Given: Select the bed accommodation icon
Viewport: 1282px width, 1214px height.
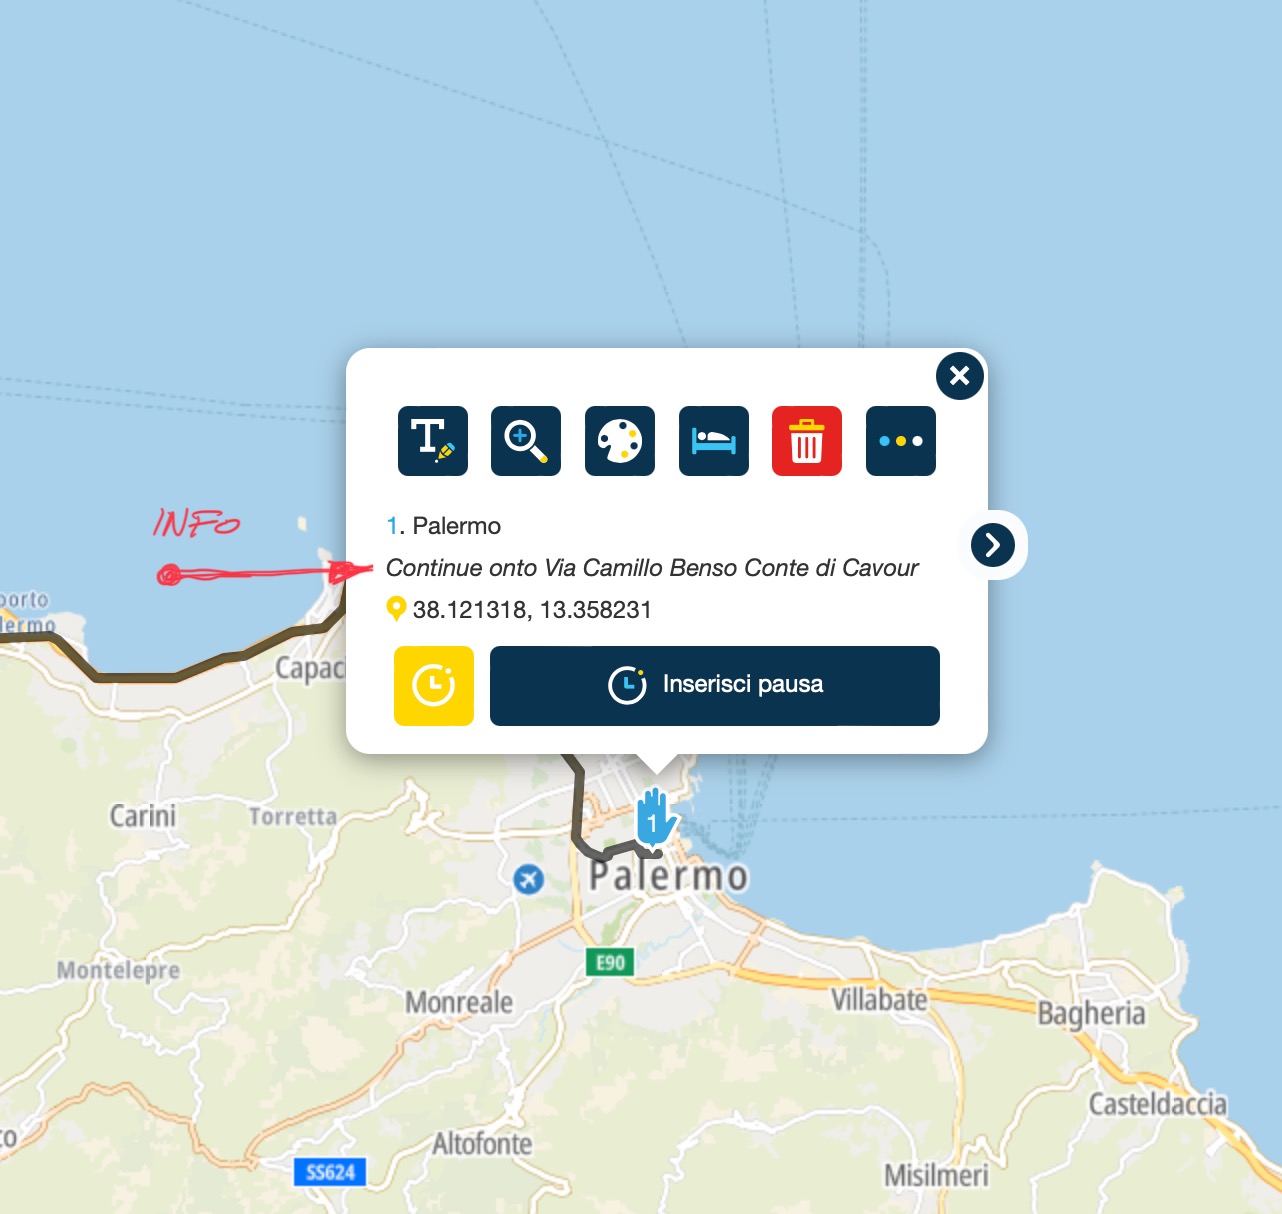Looking at the screenshot, I should pyautogui.click(x=714, y=441).
